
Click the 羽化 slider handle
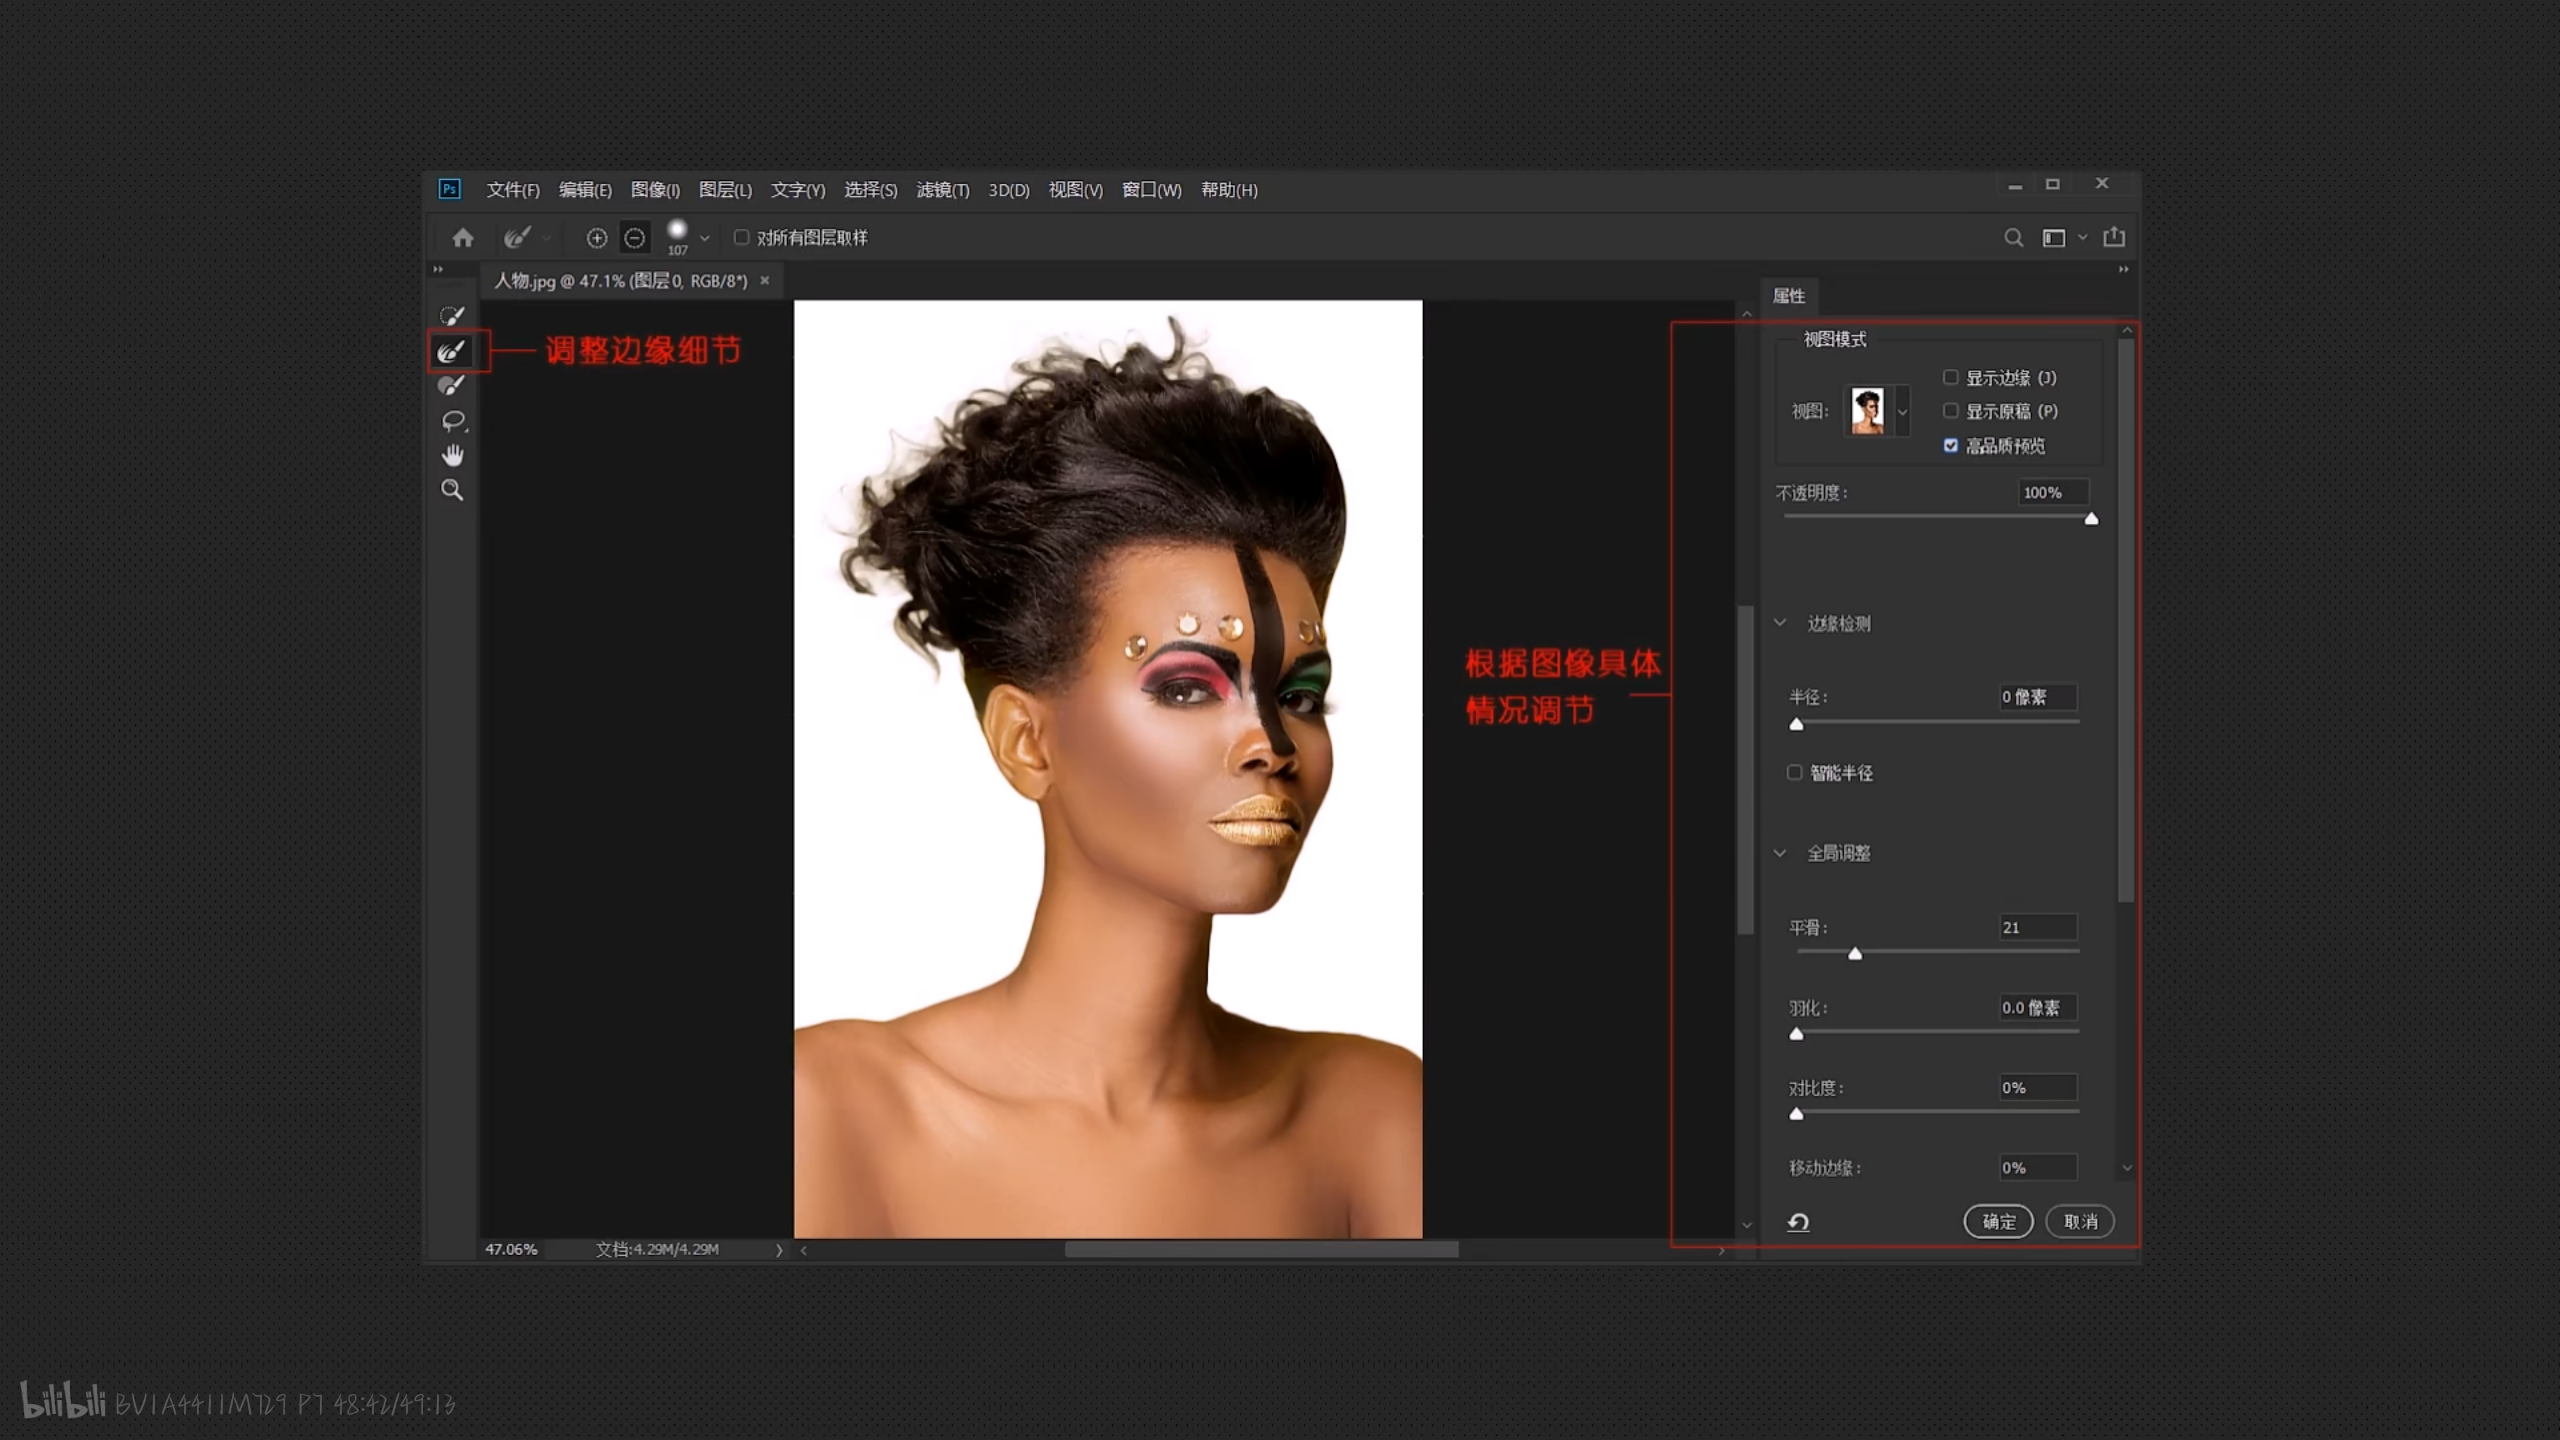pos(1796,1033)
